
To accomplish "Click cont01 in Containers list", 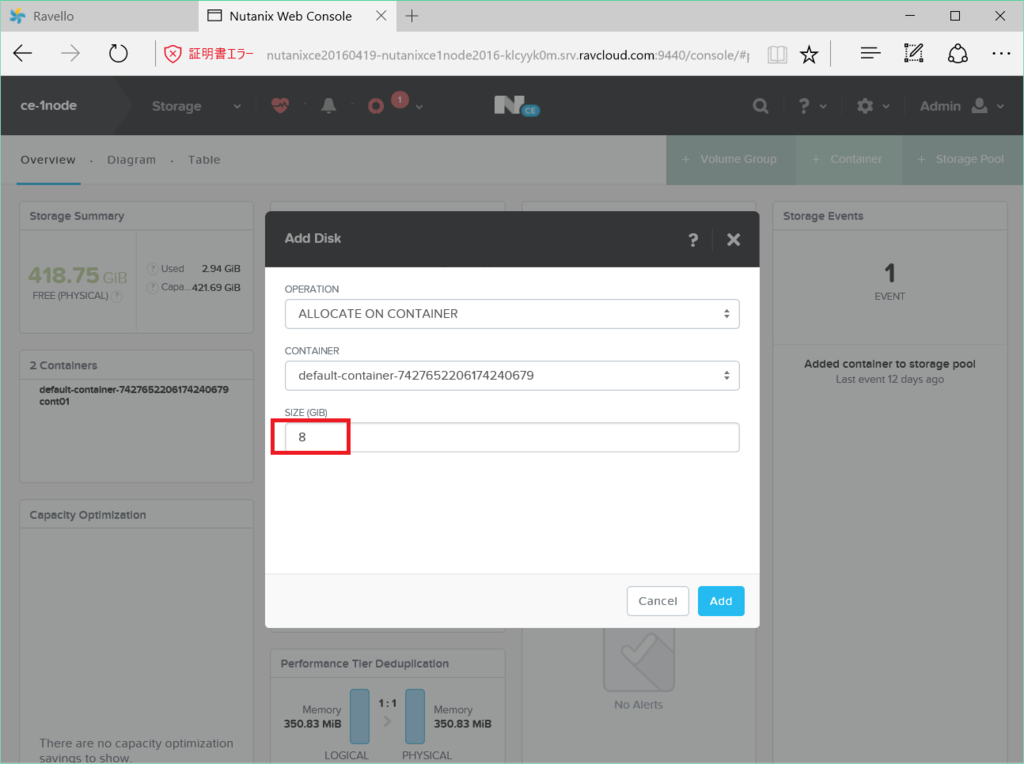I will (54, 402).
